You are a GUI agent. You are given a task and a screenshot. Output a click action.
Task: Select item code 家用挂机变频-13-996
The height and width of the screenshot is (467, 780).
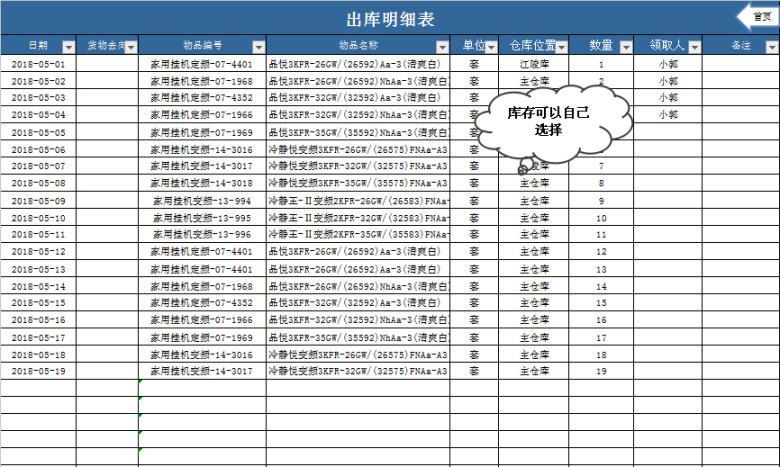pyautogui.click(x=202, y=234)
